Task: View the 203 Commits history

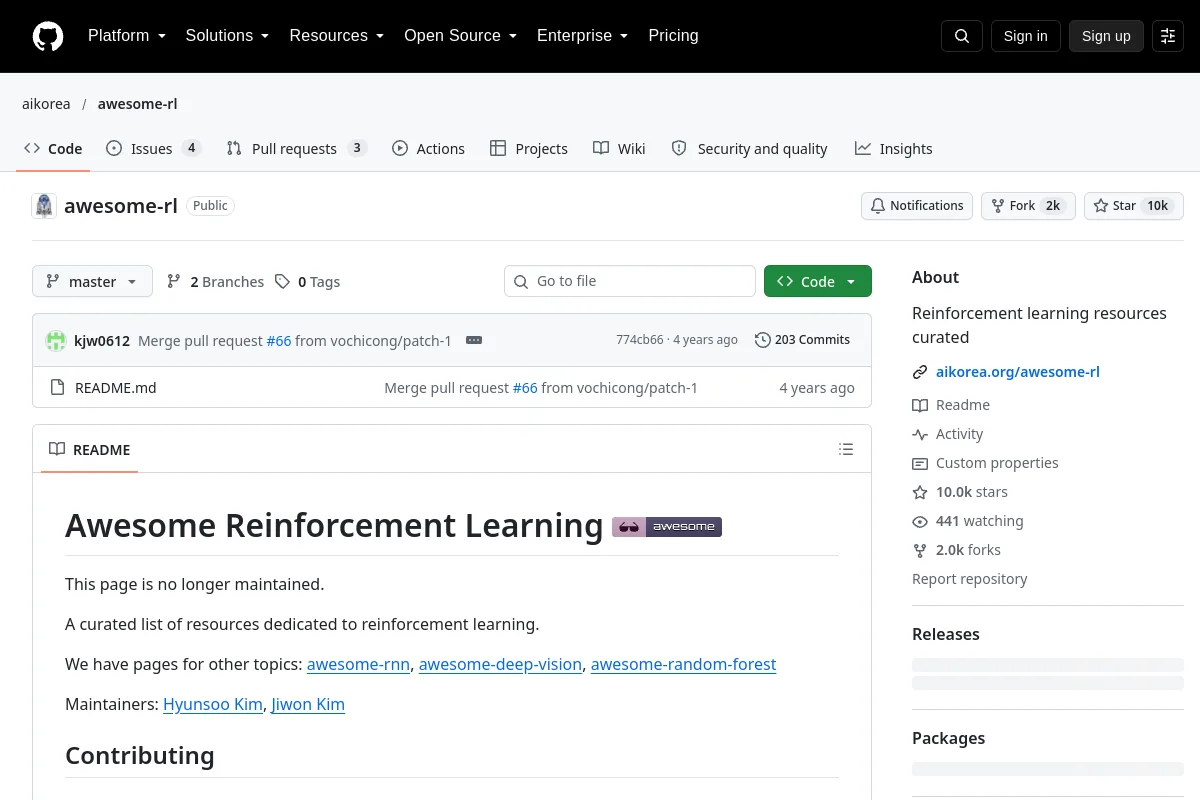Action: [802, 340]
